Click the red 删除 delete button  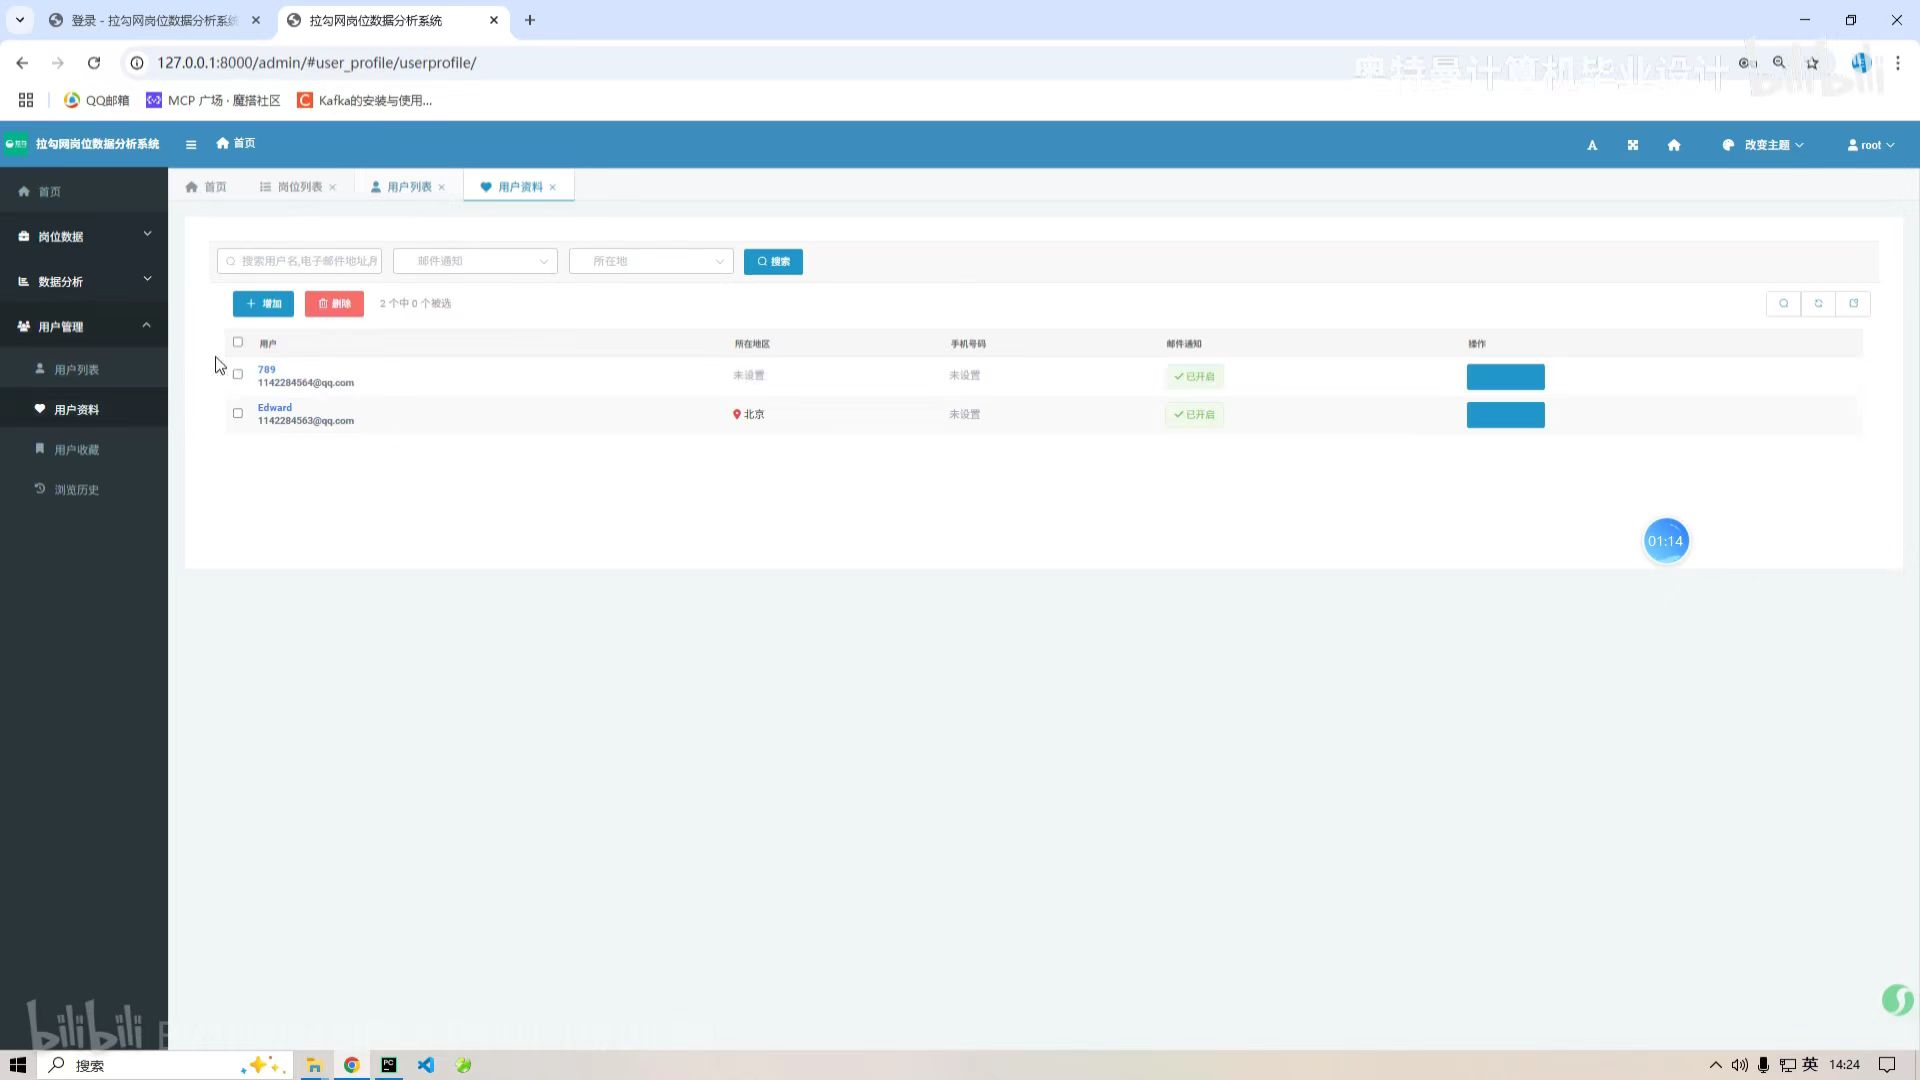point(334,303)
